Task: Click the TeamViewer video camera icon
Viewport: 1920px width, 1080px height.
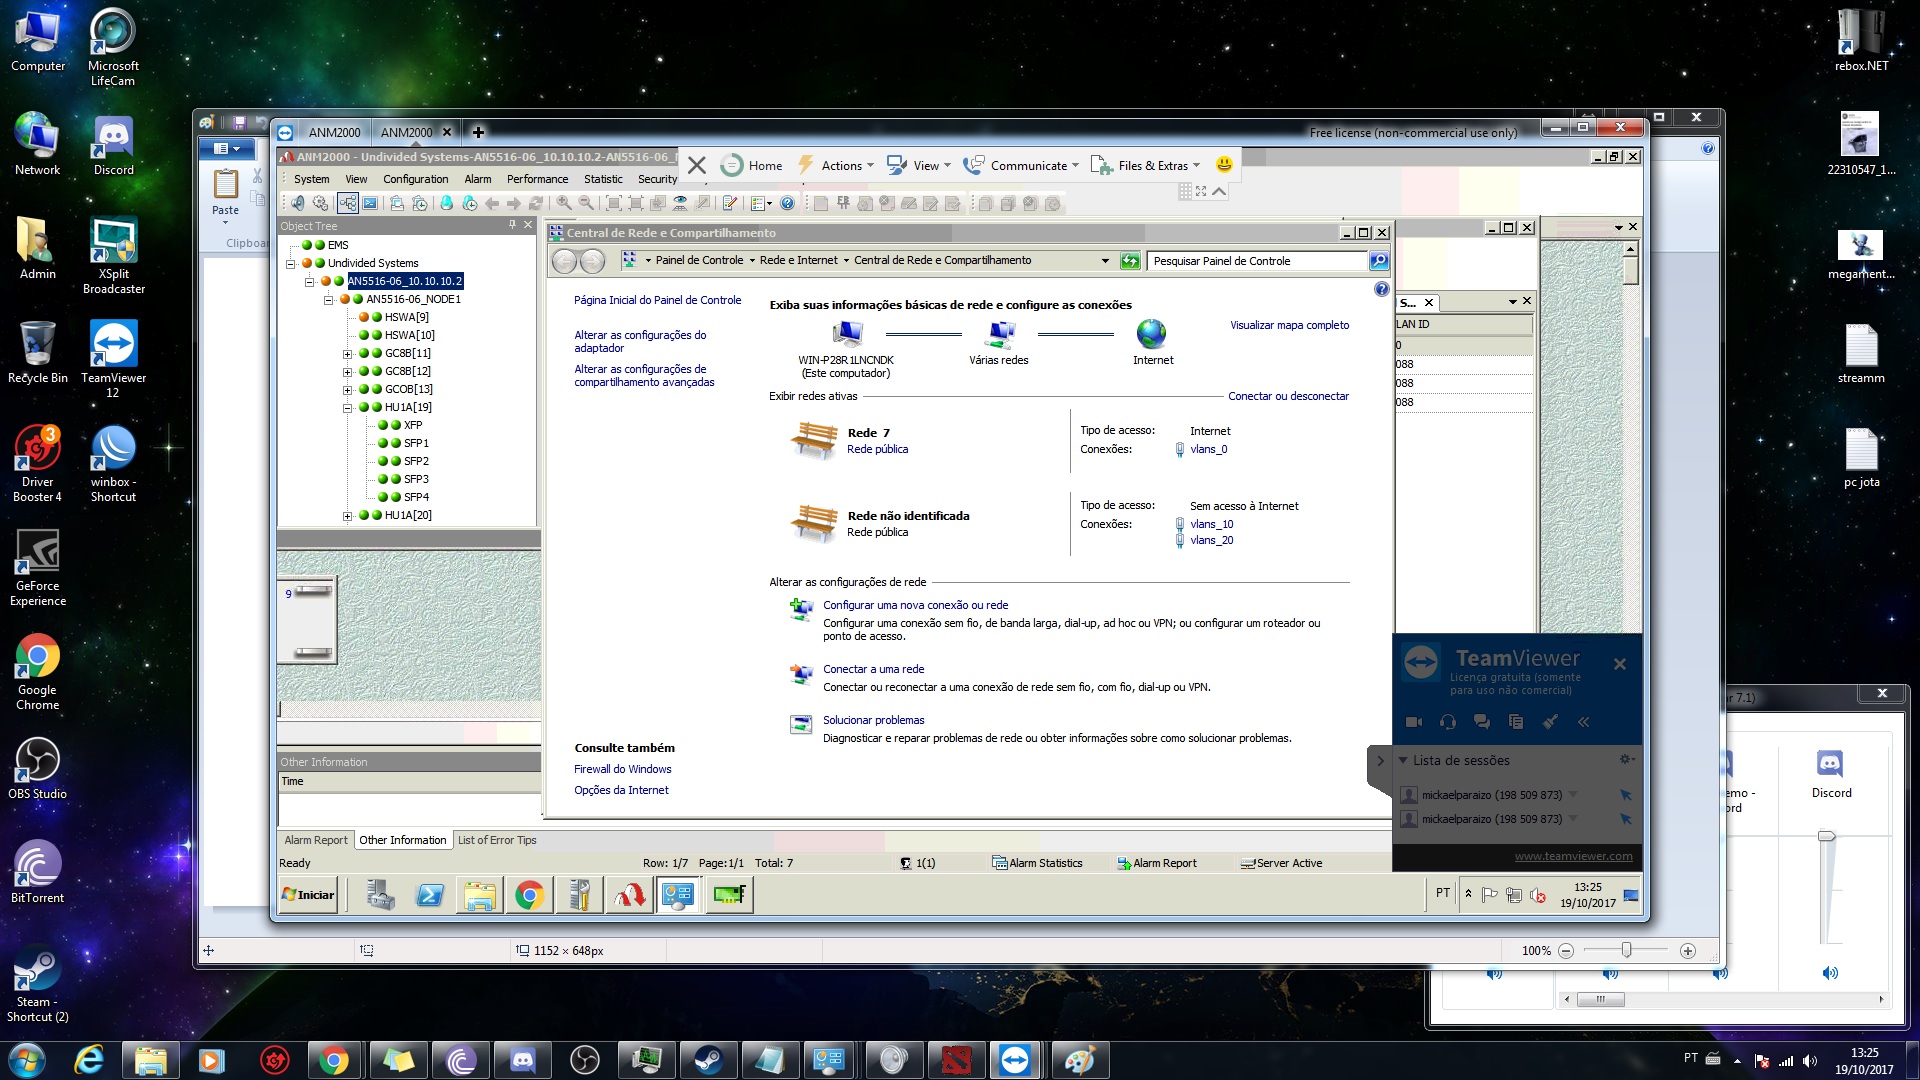Action: (x=1413, y=722)
